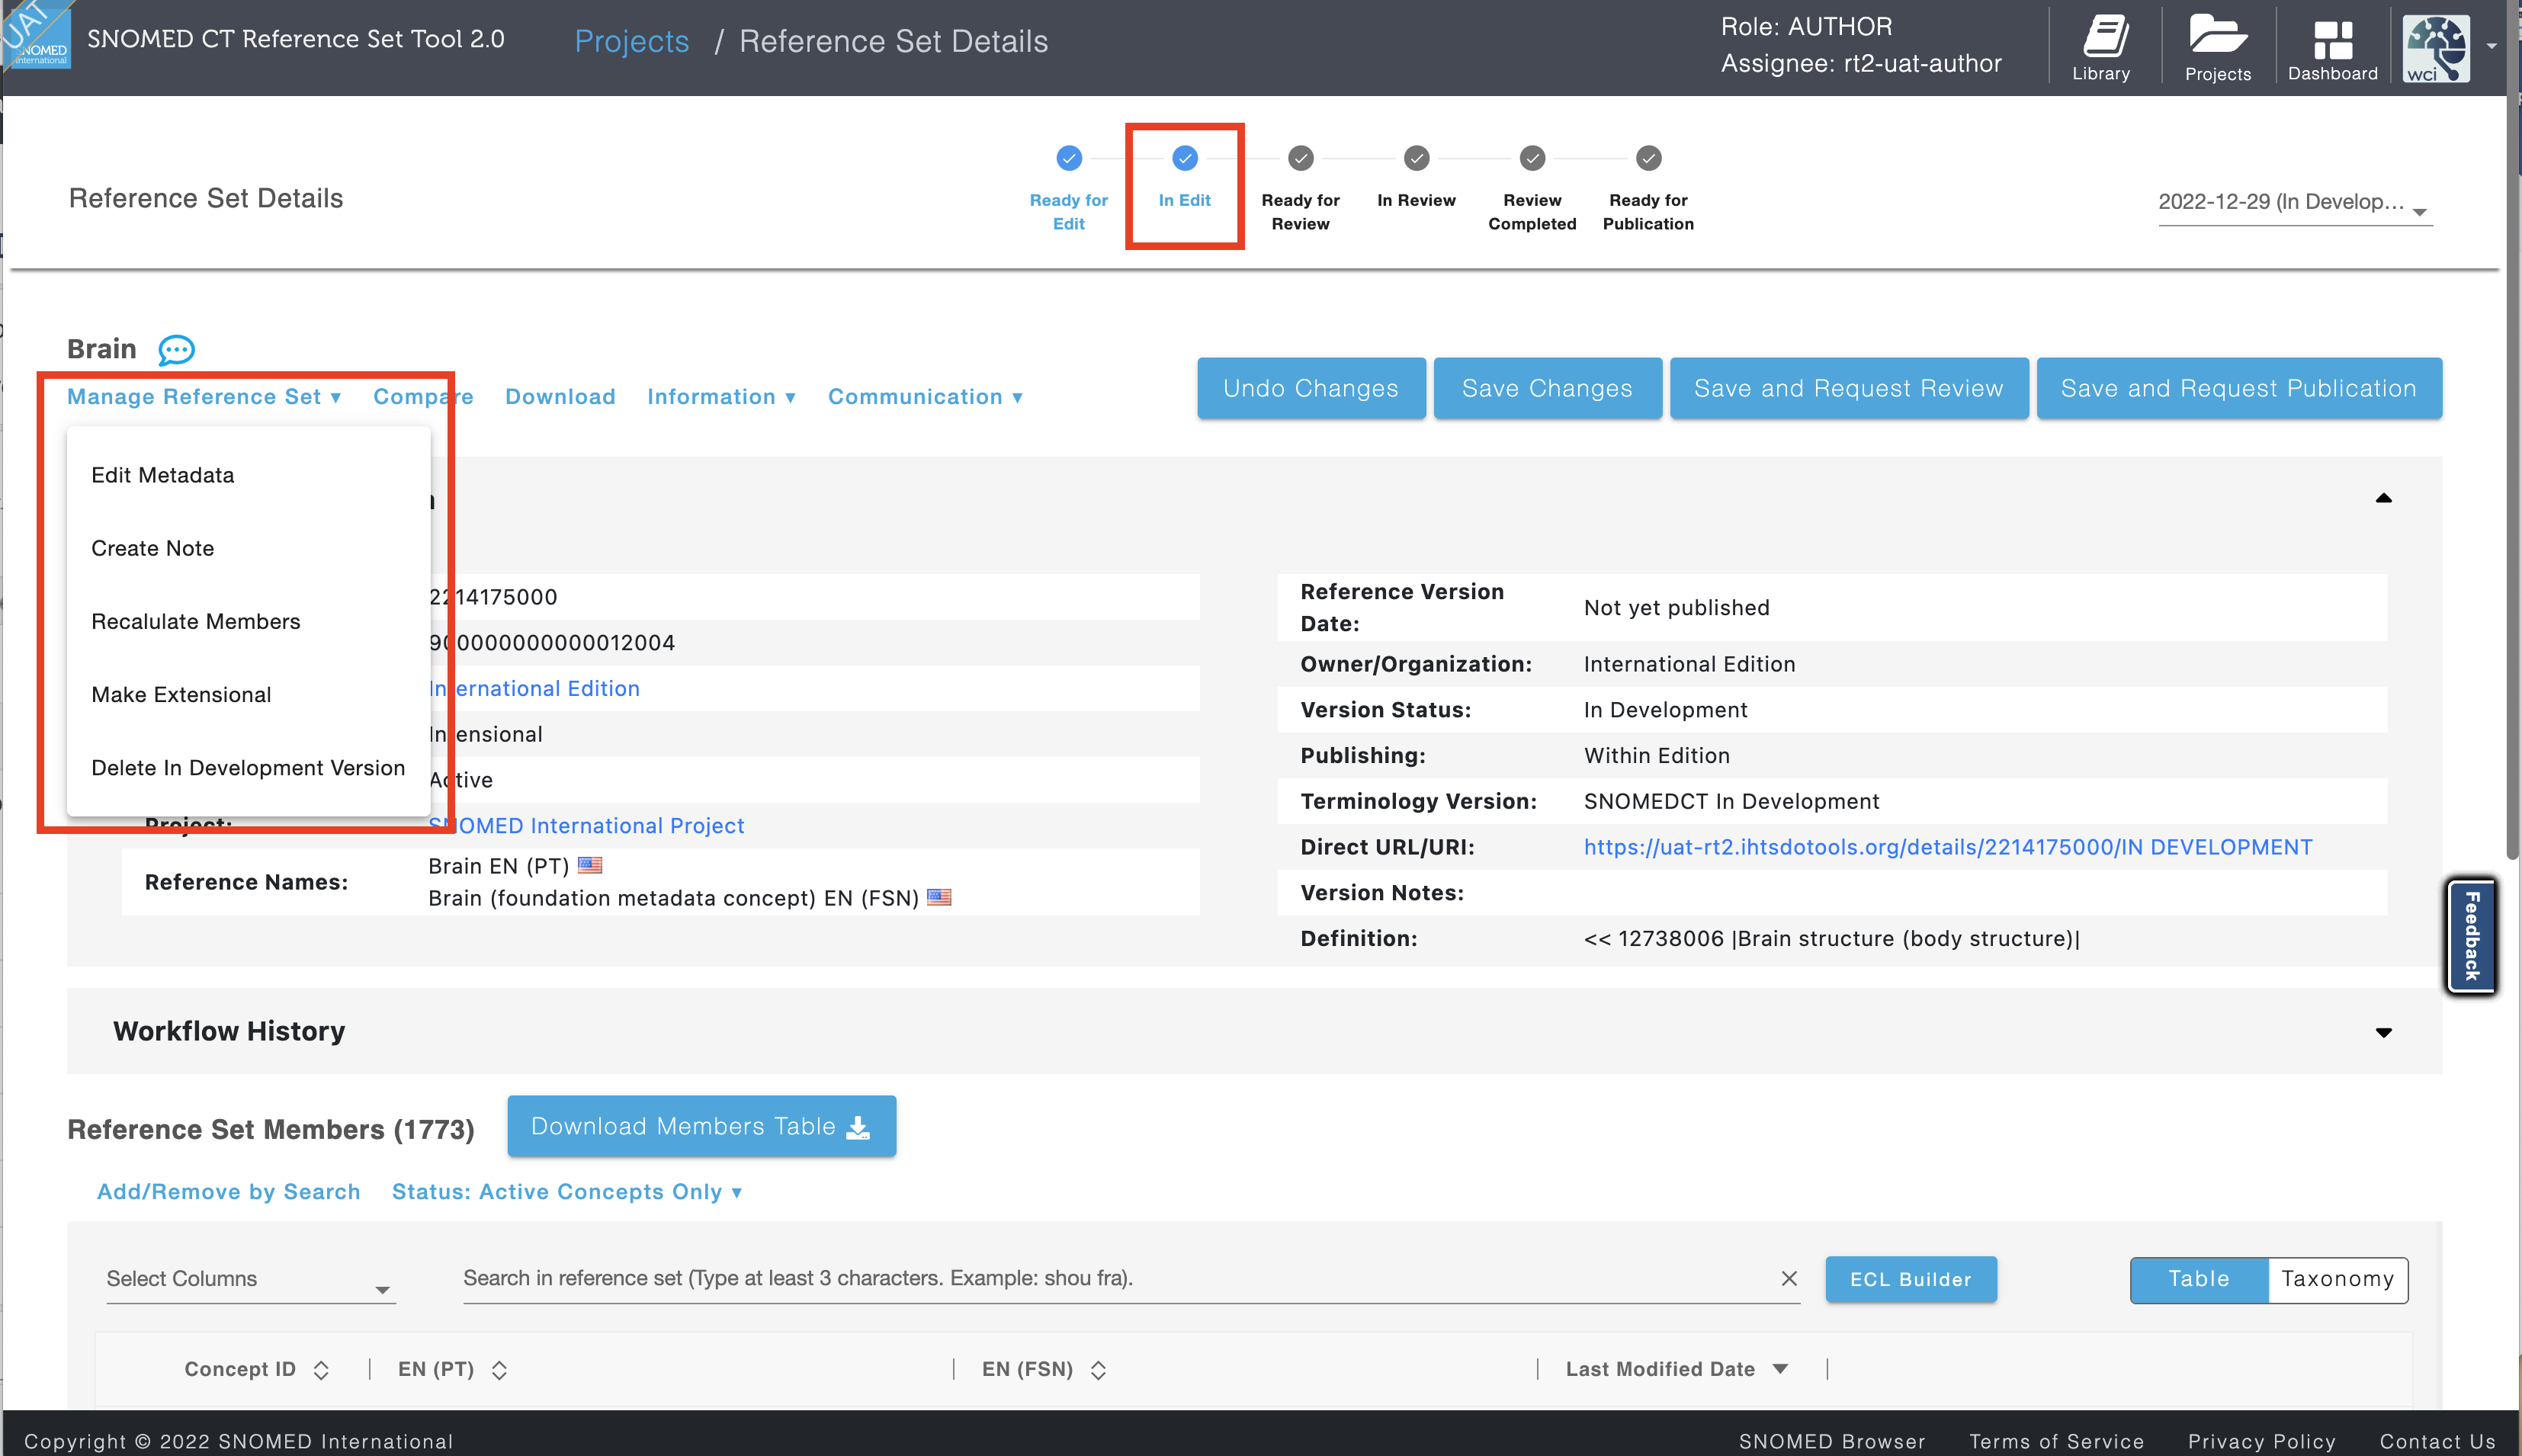Image resolution: width=2522 pixels, height=1456 pixels.
Task: Open the International Edition link
Action: (x=534, y=688)
